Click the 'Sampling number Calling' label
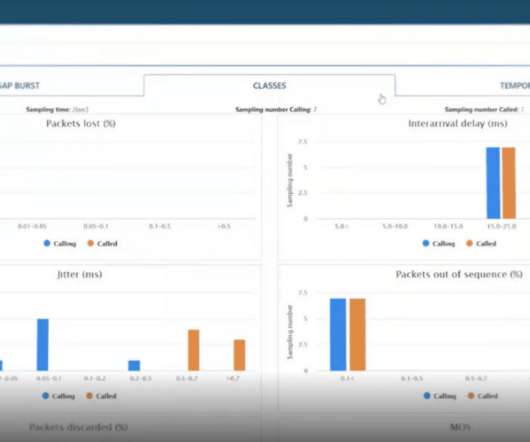 coord(273,109)
